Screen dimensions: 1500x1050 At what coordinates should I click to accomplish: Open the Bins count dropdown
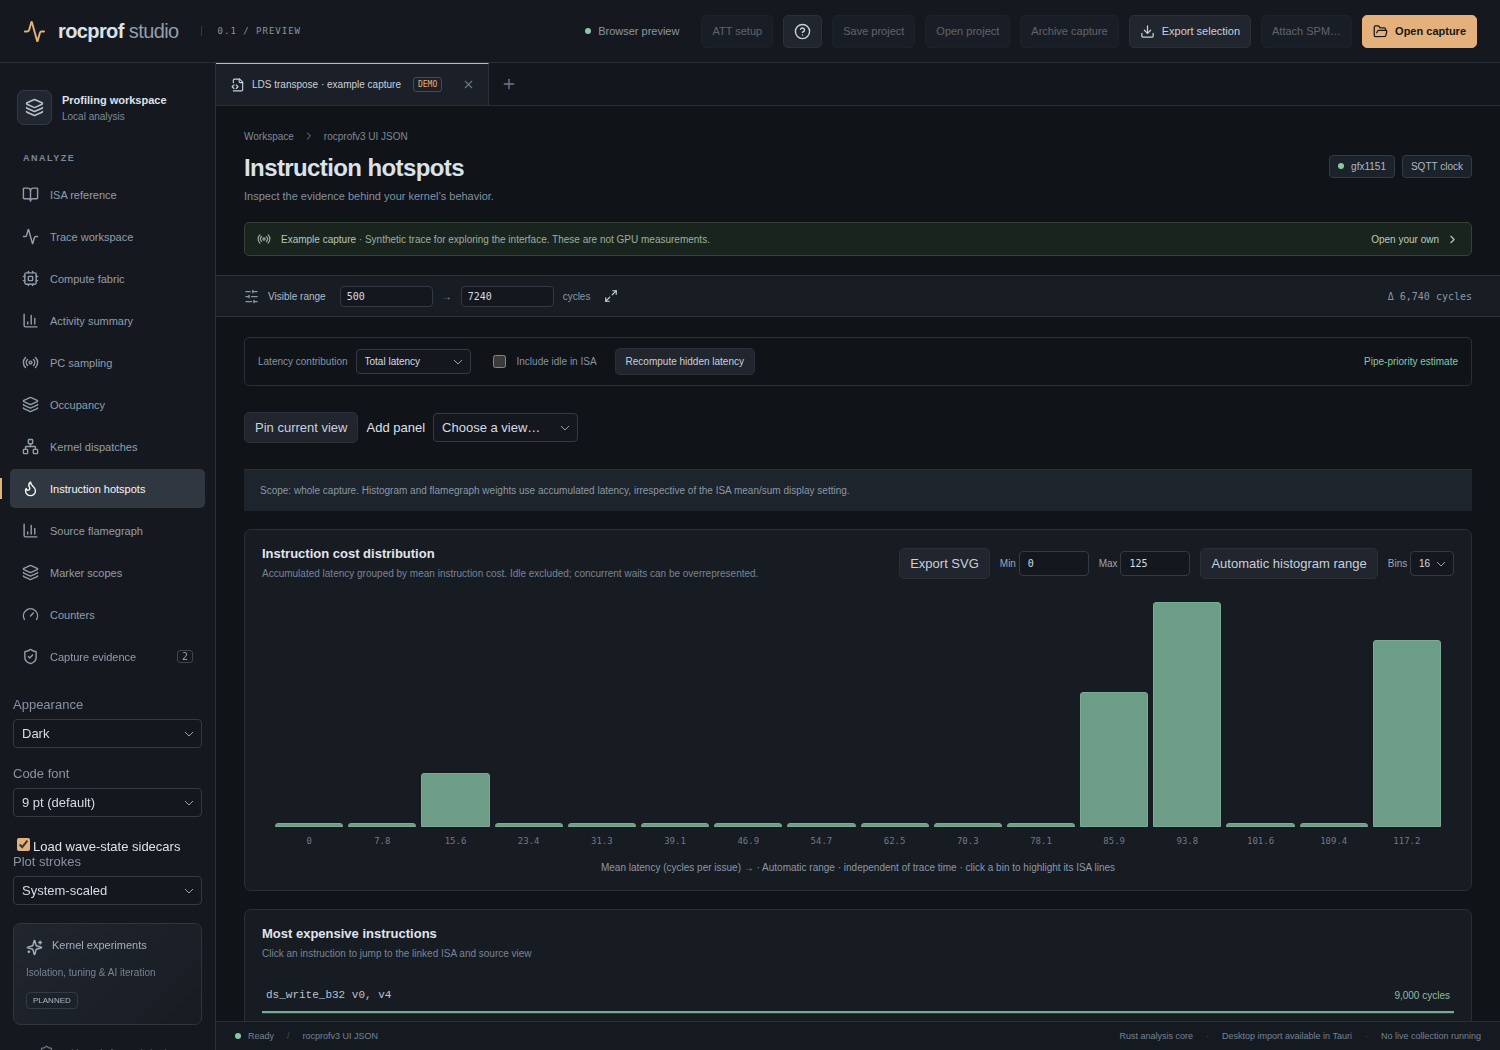tap(1432, 563)
